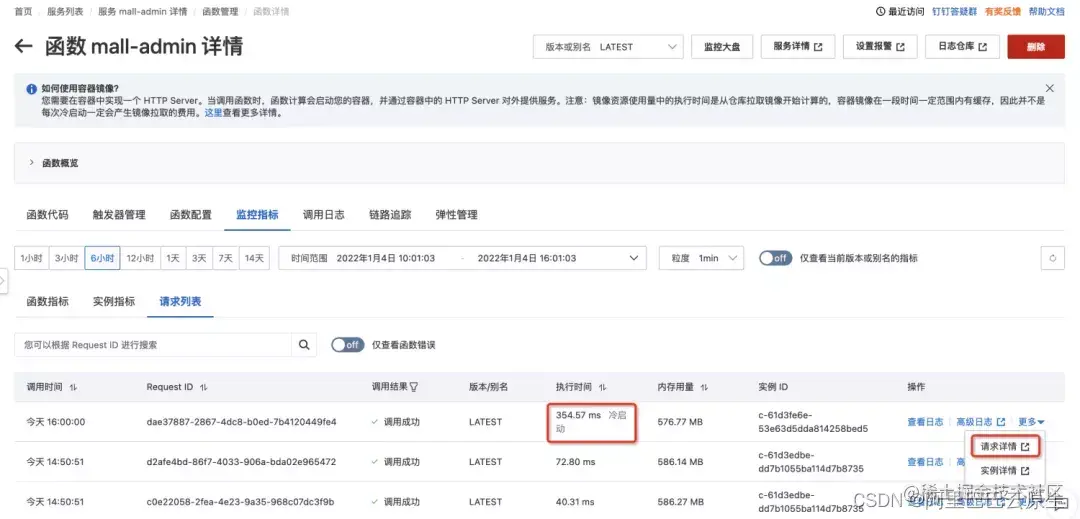The image size is (1080, 519).
Task: Select the 1天 time range
Action: point(173,258)
